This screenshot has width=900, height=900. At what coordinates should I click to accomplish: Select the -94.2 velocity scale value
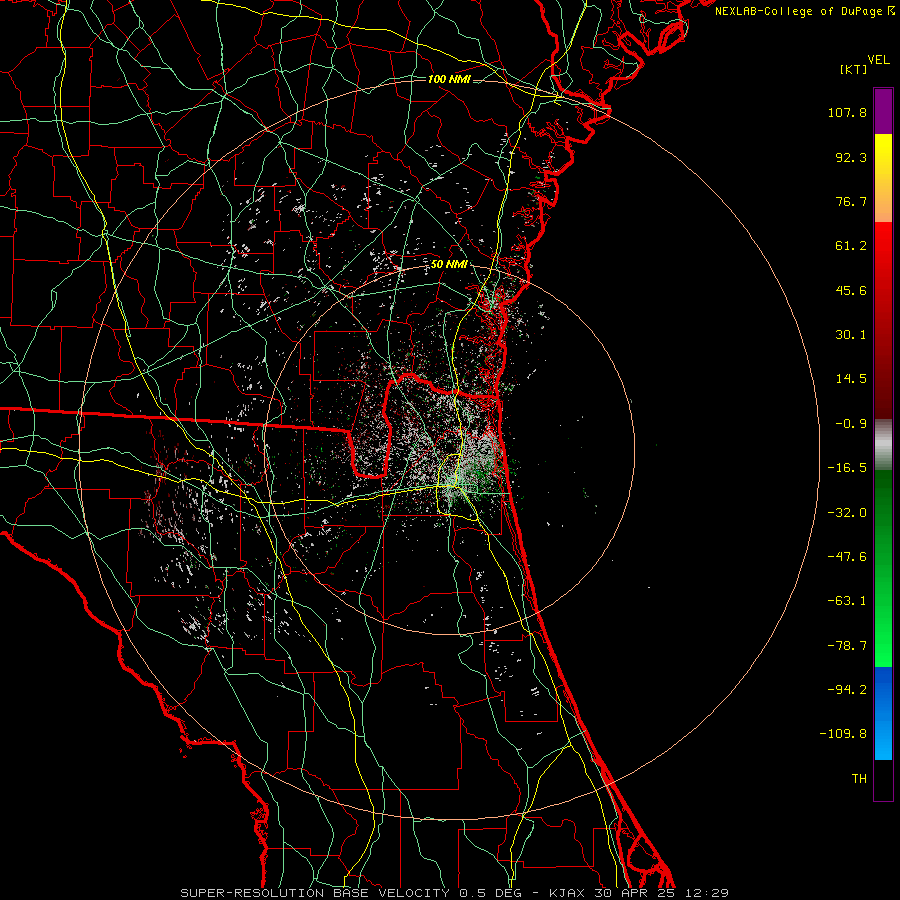[847, 689]
